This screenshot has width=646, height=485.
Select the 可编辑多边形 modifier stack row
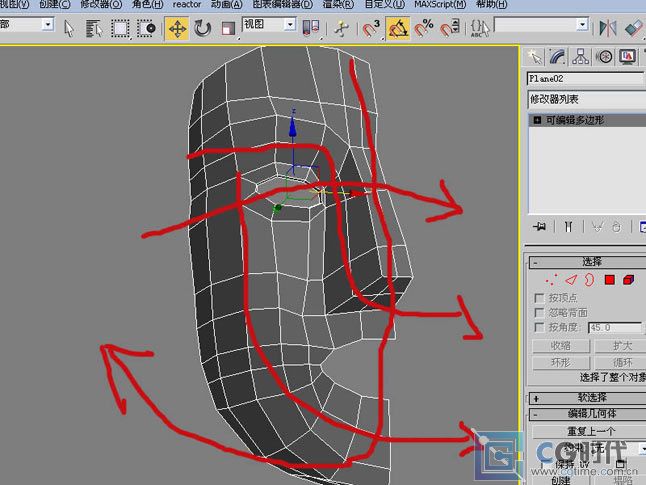tap(587, 120)
